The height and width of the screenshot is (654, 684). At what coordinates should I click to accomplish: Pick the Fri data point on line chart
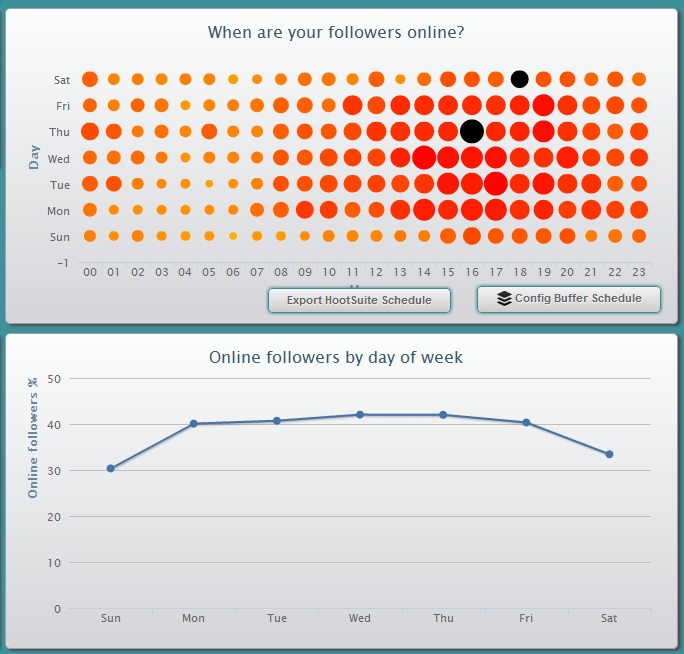click(526, 423)
